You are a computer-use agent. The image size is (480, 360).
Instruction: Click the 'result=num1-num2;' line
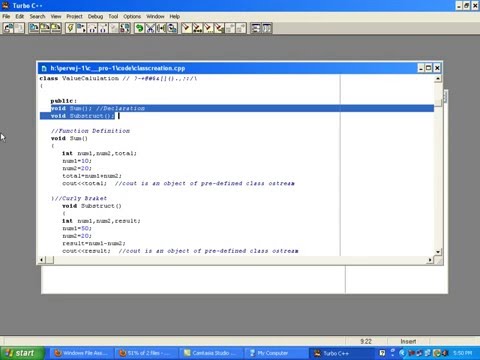(94, 243)
